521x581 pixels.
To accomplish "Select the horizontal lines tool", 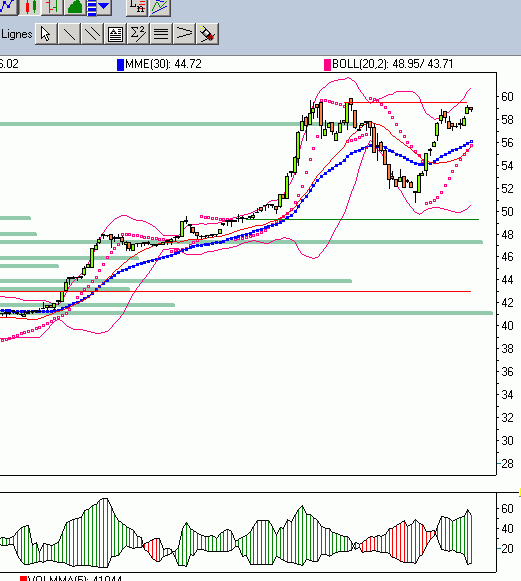I will point(161,34).
